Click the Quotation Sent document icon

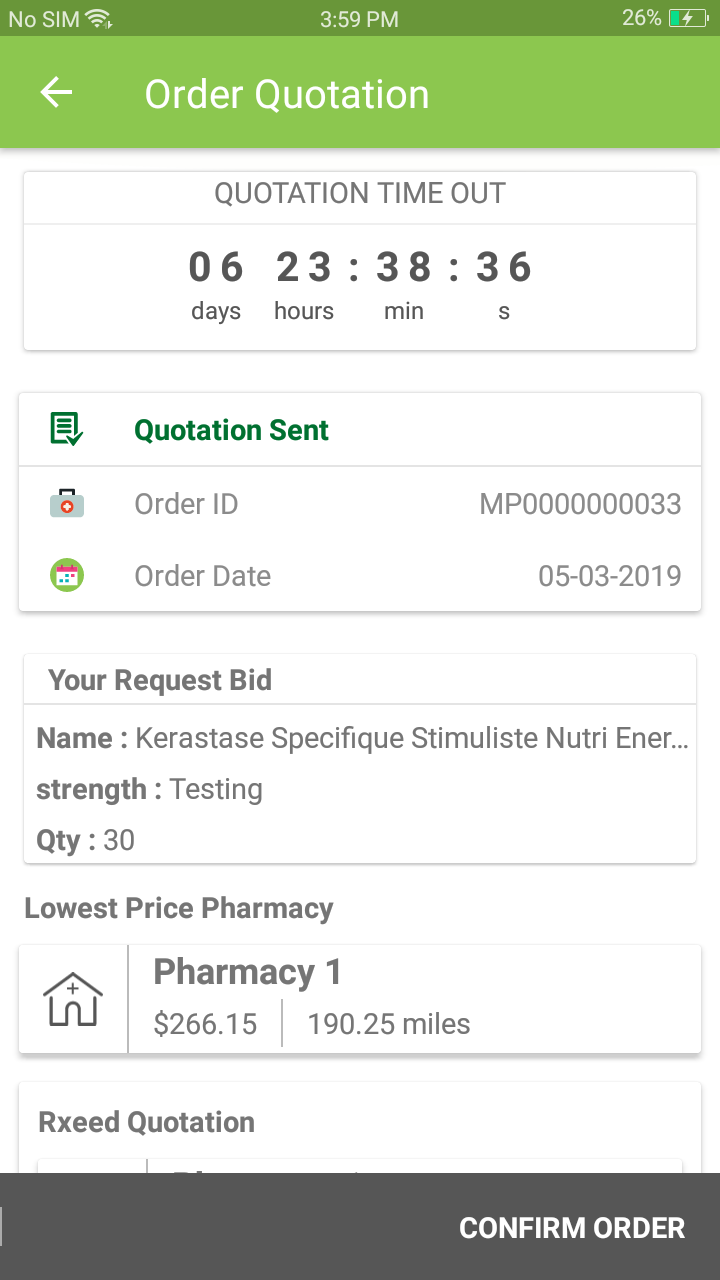[x=66, y=430]
